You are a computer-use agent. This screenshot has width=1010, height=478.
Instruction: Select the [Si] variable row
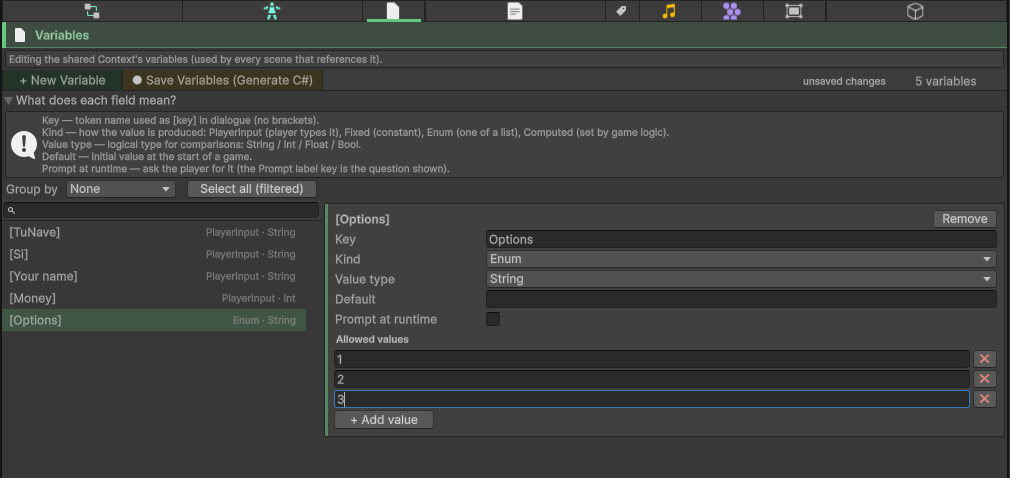[153, 254]
